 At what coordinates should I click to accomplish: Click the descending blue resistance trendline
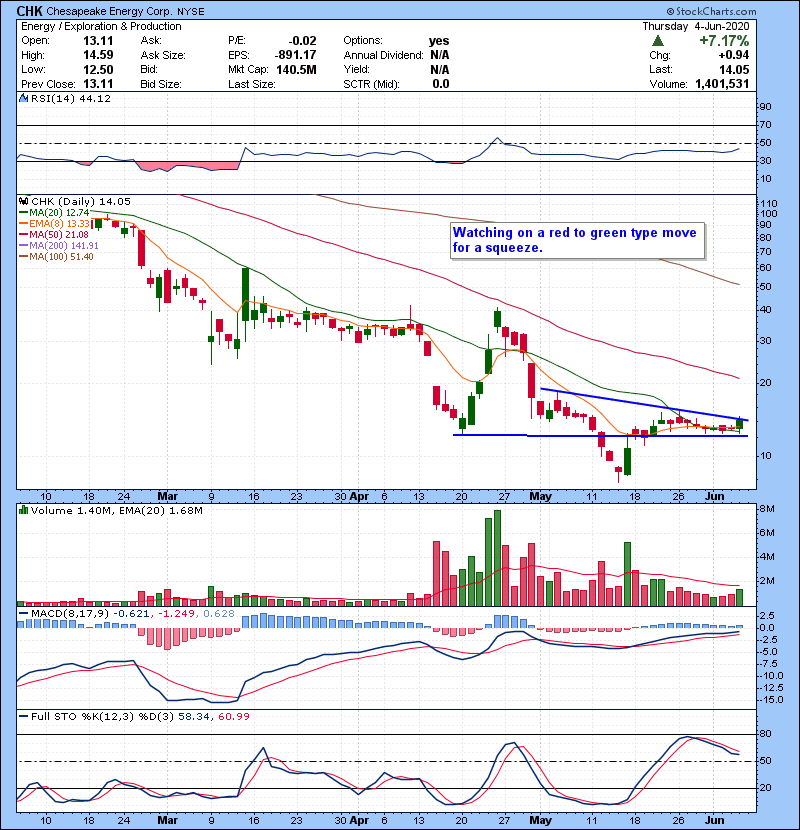click(x=643, y=403)
